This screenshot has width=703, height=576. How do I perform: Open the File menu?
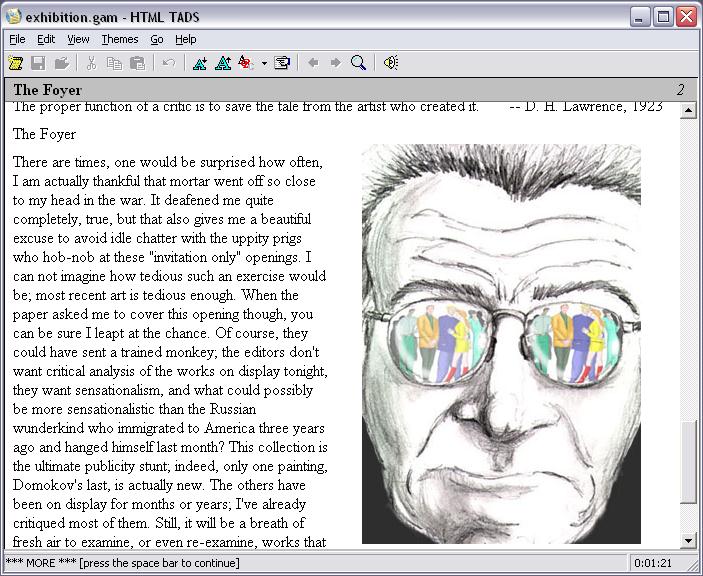tap(17, 39)
